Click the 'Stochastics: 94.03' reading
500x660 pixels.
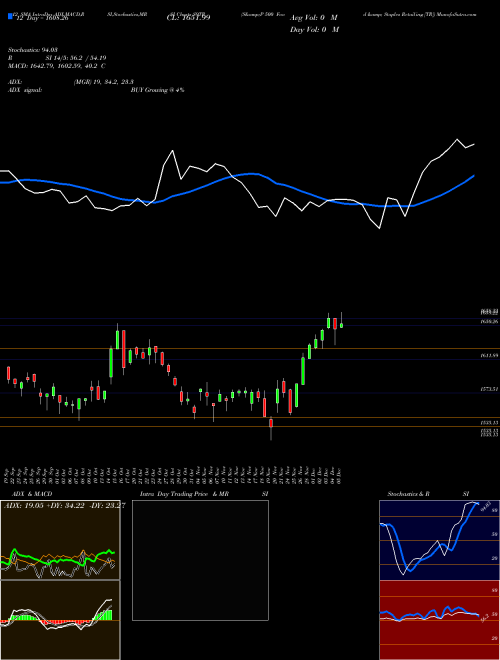(32, 50)
